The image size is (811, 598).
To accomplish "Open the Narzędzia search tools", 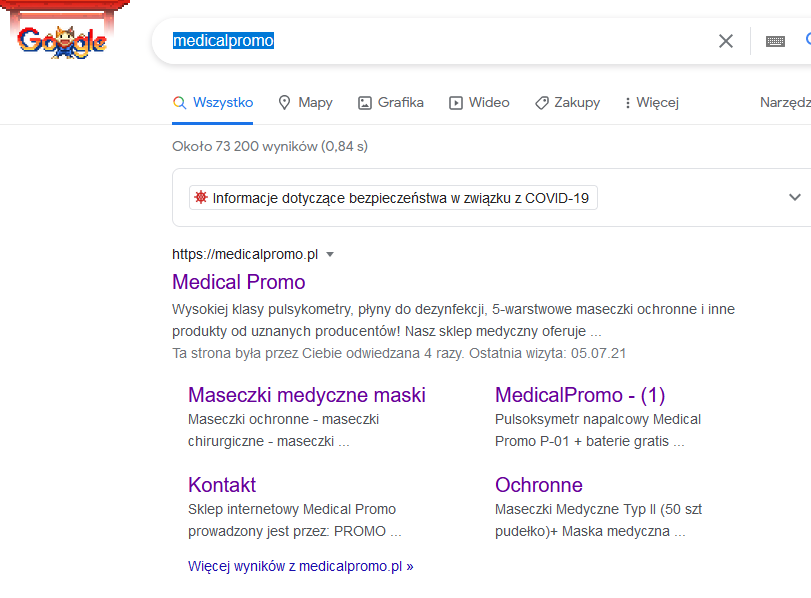I will pyautogui.click(x=785, y=102).
